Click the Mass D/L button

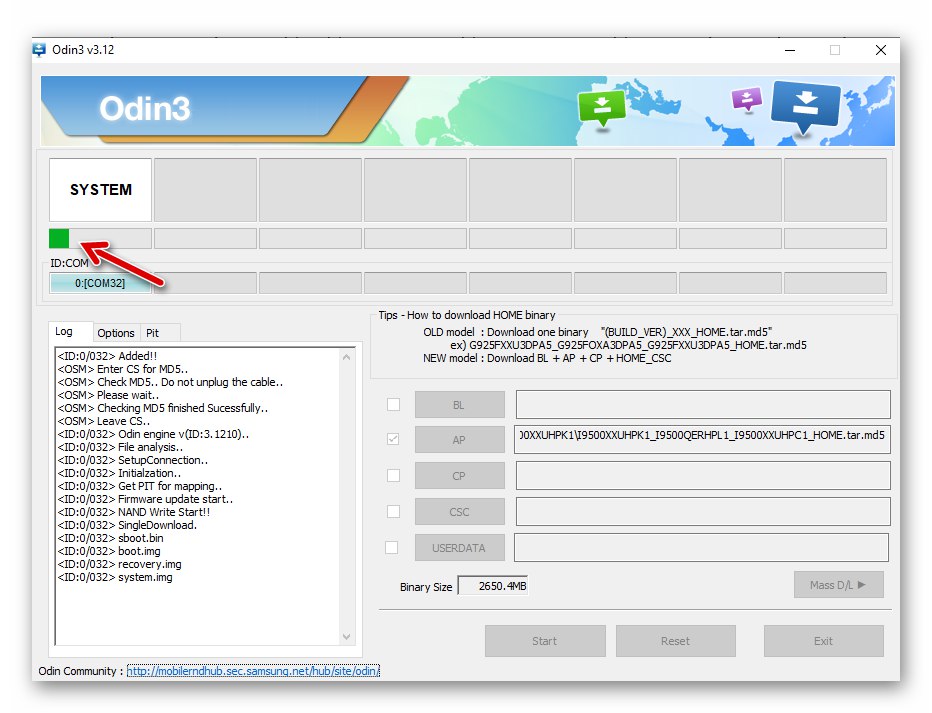point(838,584)
